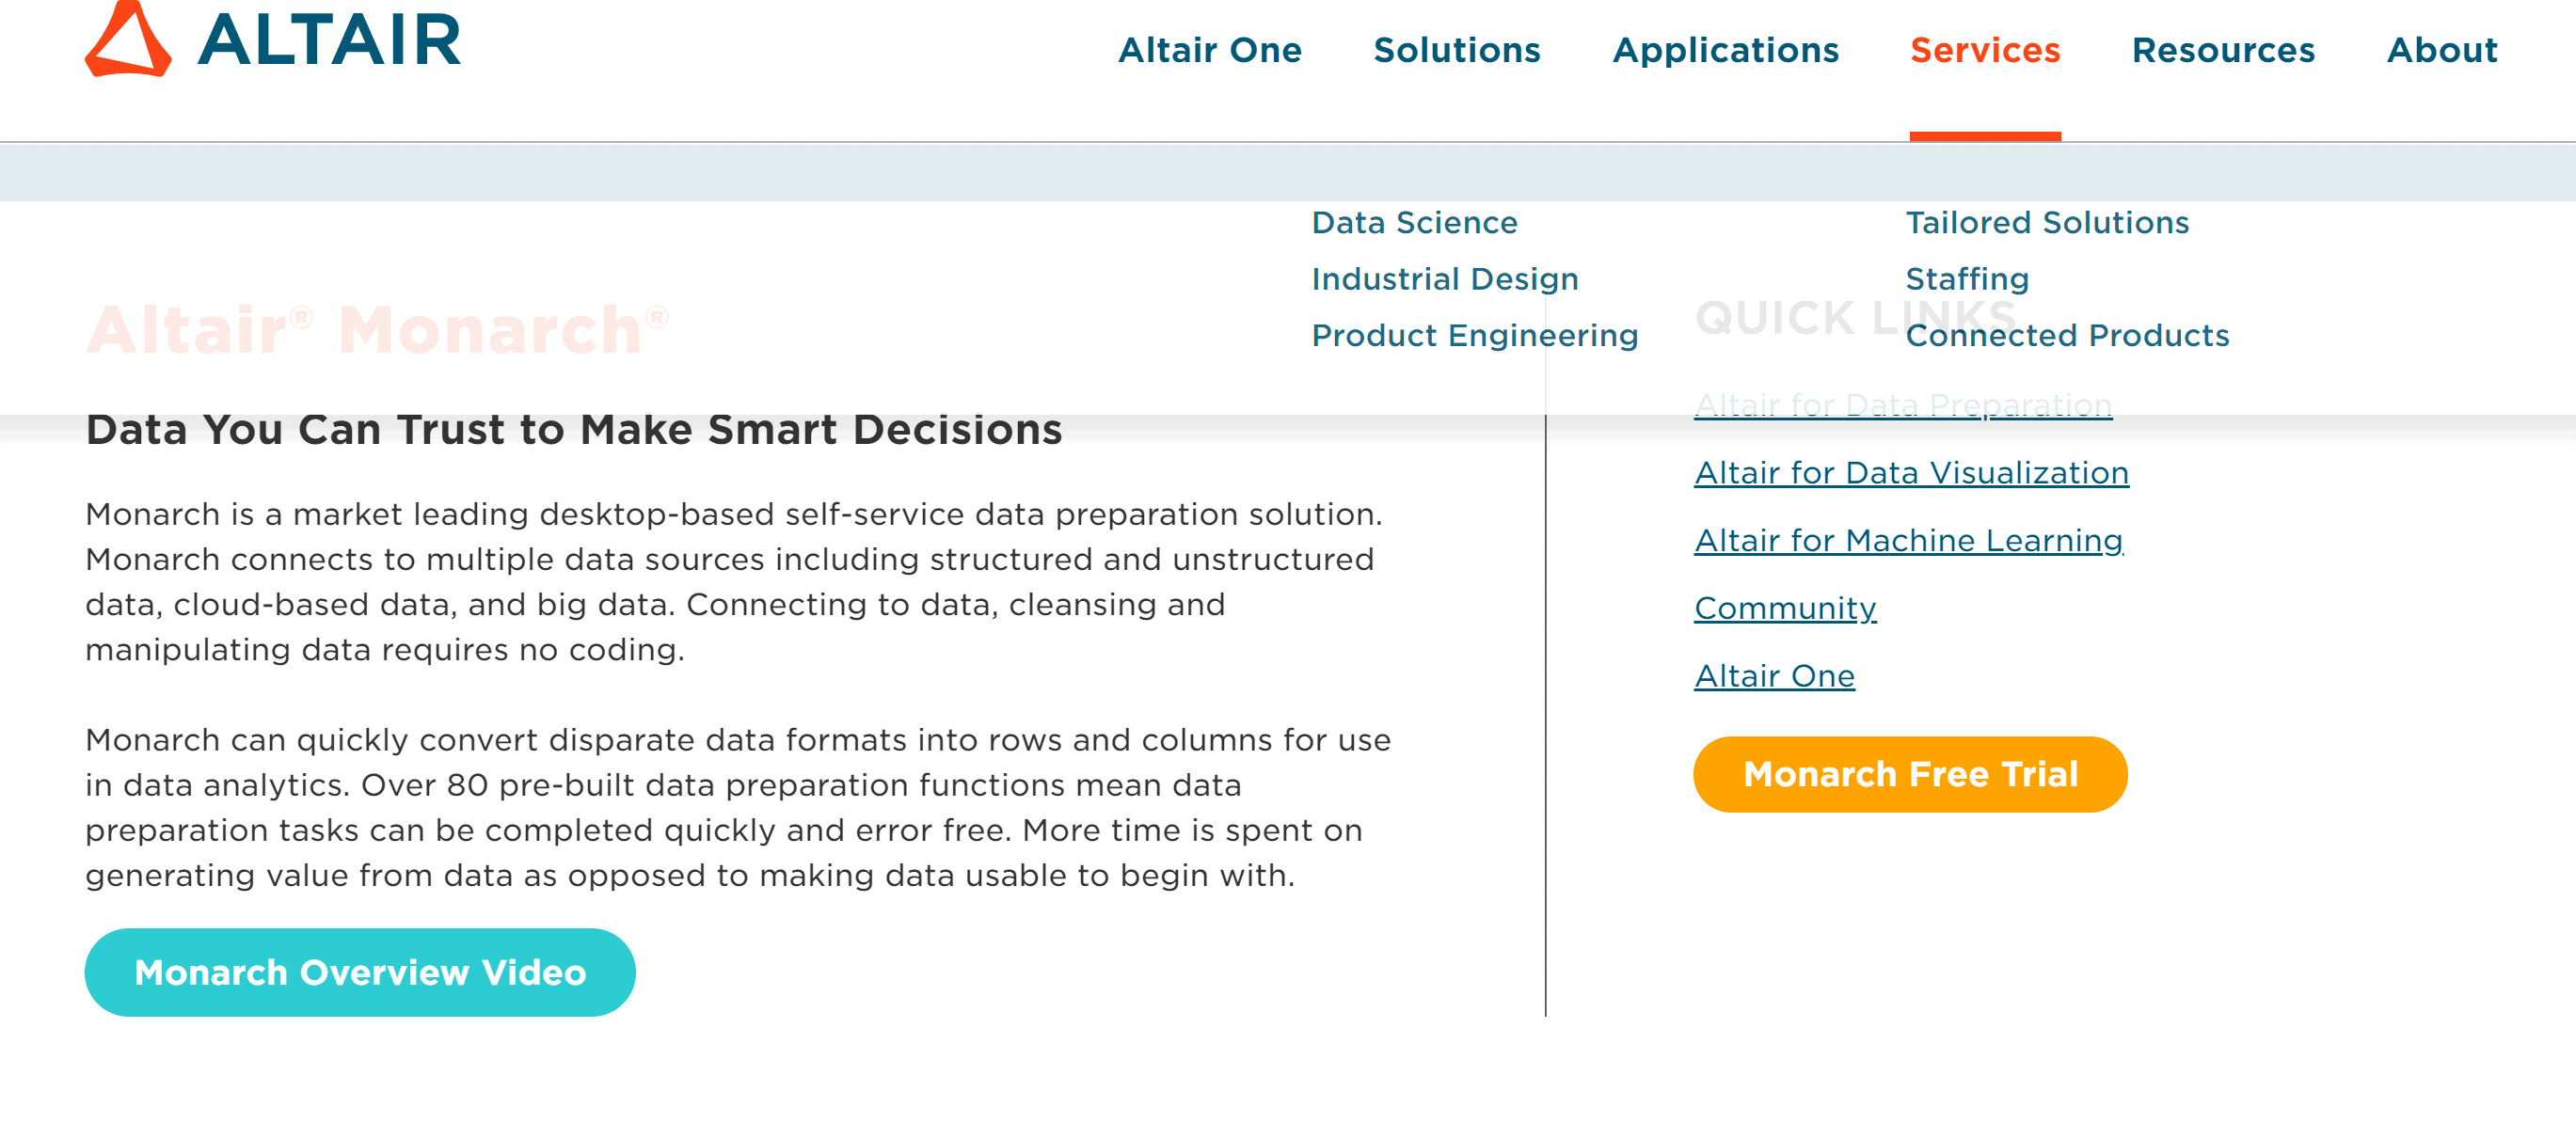Go to Staffing services page
Screen dimensions: 2576x1123
[1966, 279]
